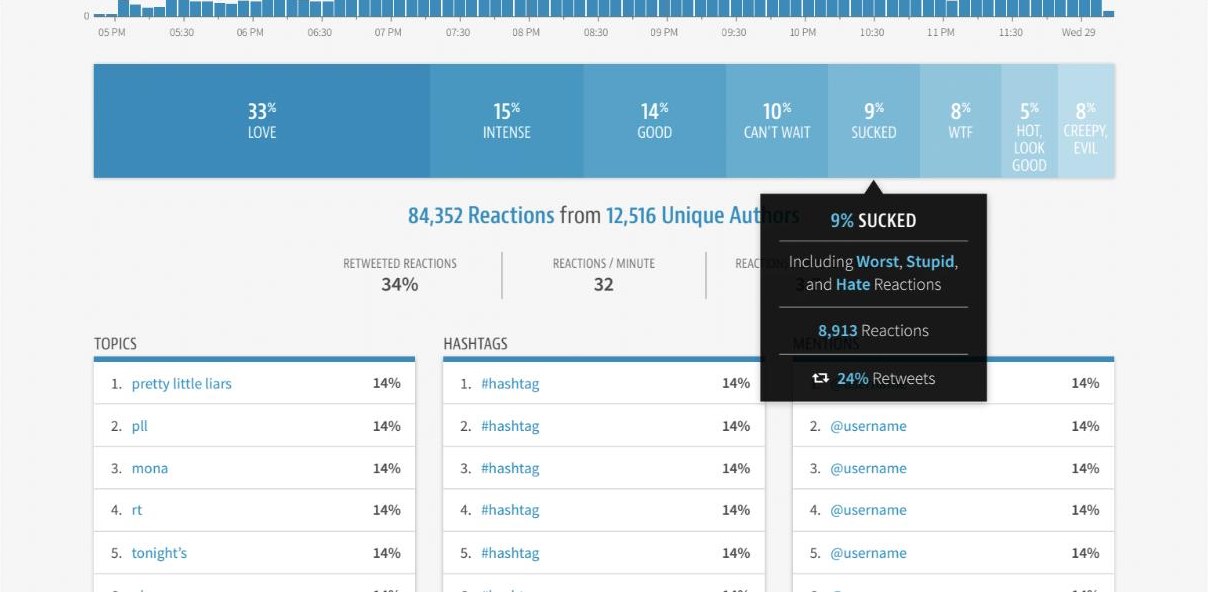Click the 14% value beside 'mona'
This screenshot has height=592, width=1208.
tap(387, 468)
